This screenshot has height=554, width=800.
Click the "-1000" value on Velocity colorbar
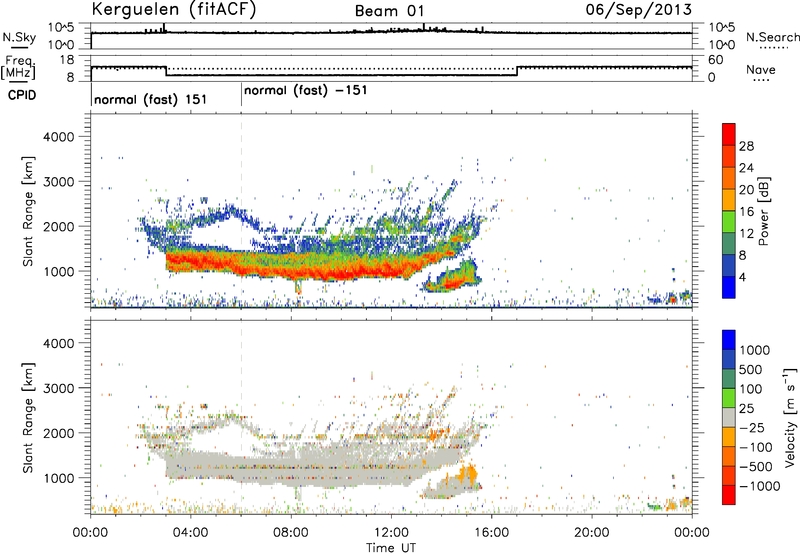pos(759,486)
